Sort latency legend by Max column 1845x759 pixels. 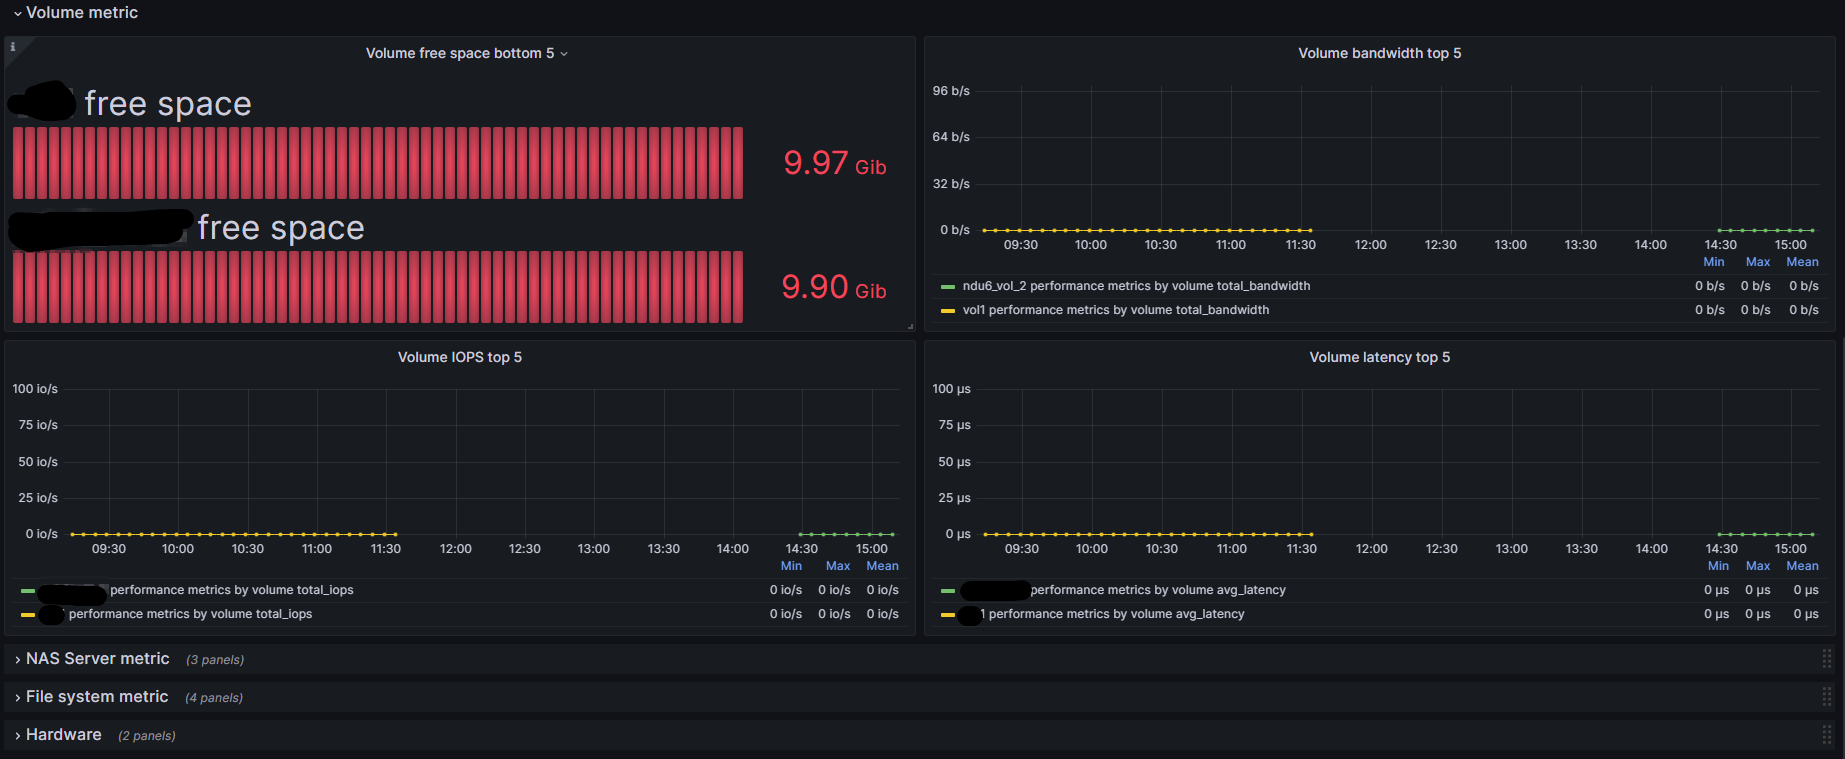pos(1758,566)
